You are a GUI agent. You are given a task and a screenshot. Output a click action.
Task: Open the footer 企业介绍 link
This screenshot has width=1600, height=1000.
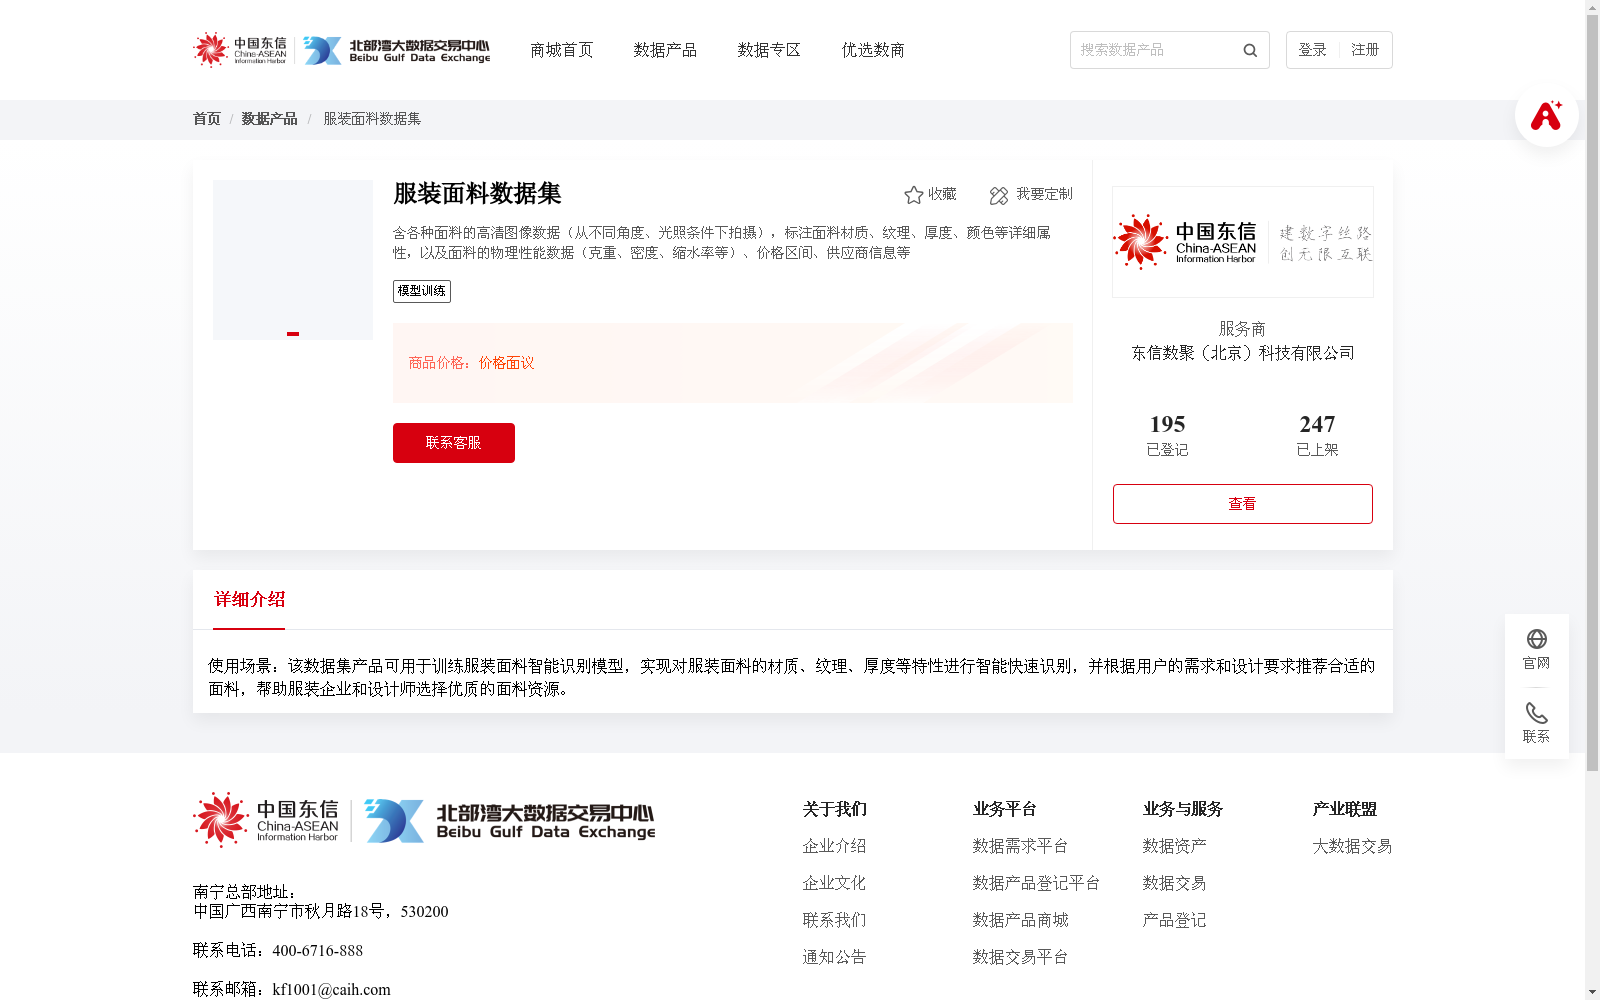click(834, 846)
